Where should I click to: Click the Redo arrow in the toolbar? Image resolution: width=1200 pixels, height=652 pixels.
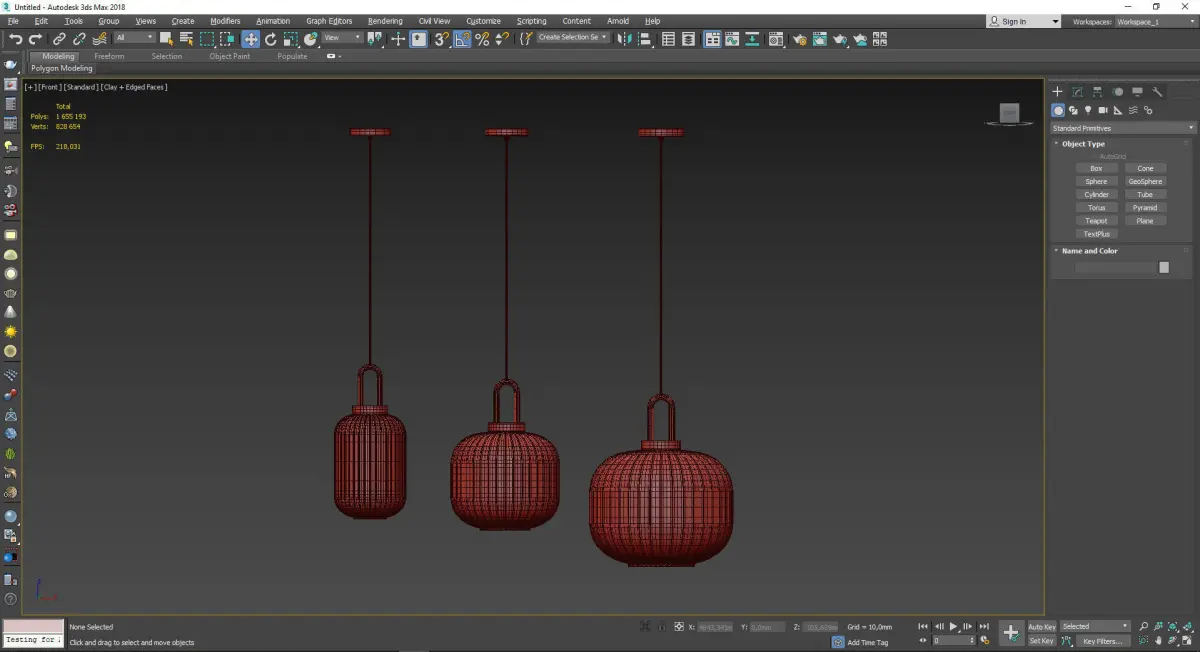[x=35, y=39]
